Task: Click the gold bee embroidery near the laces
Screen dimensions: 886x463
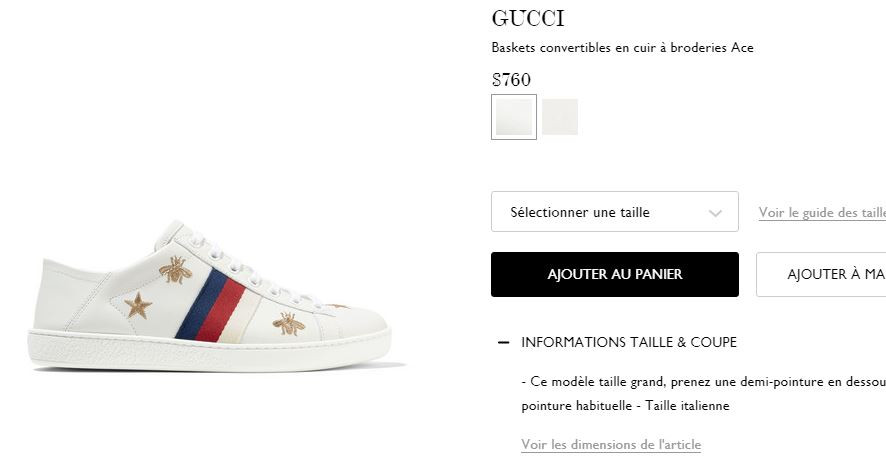Action: pos(176,270)
